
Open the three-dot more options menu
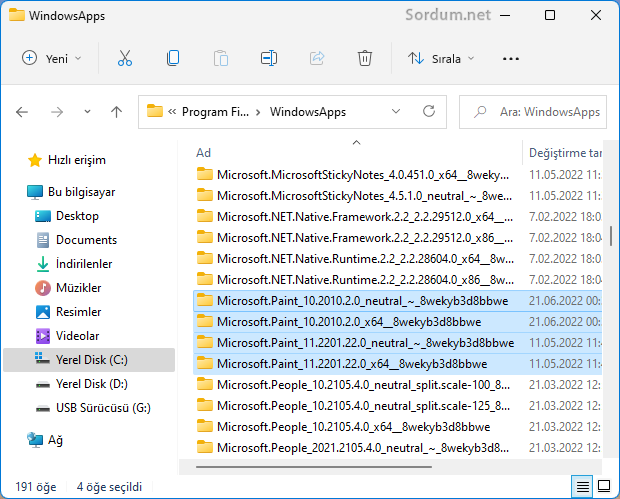click(x=510, y=59)
